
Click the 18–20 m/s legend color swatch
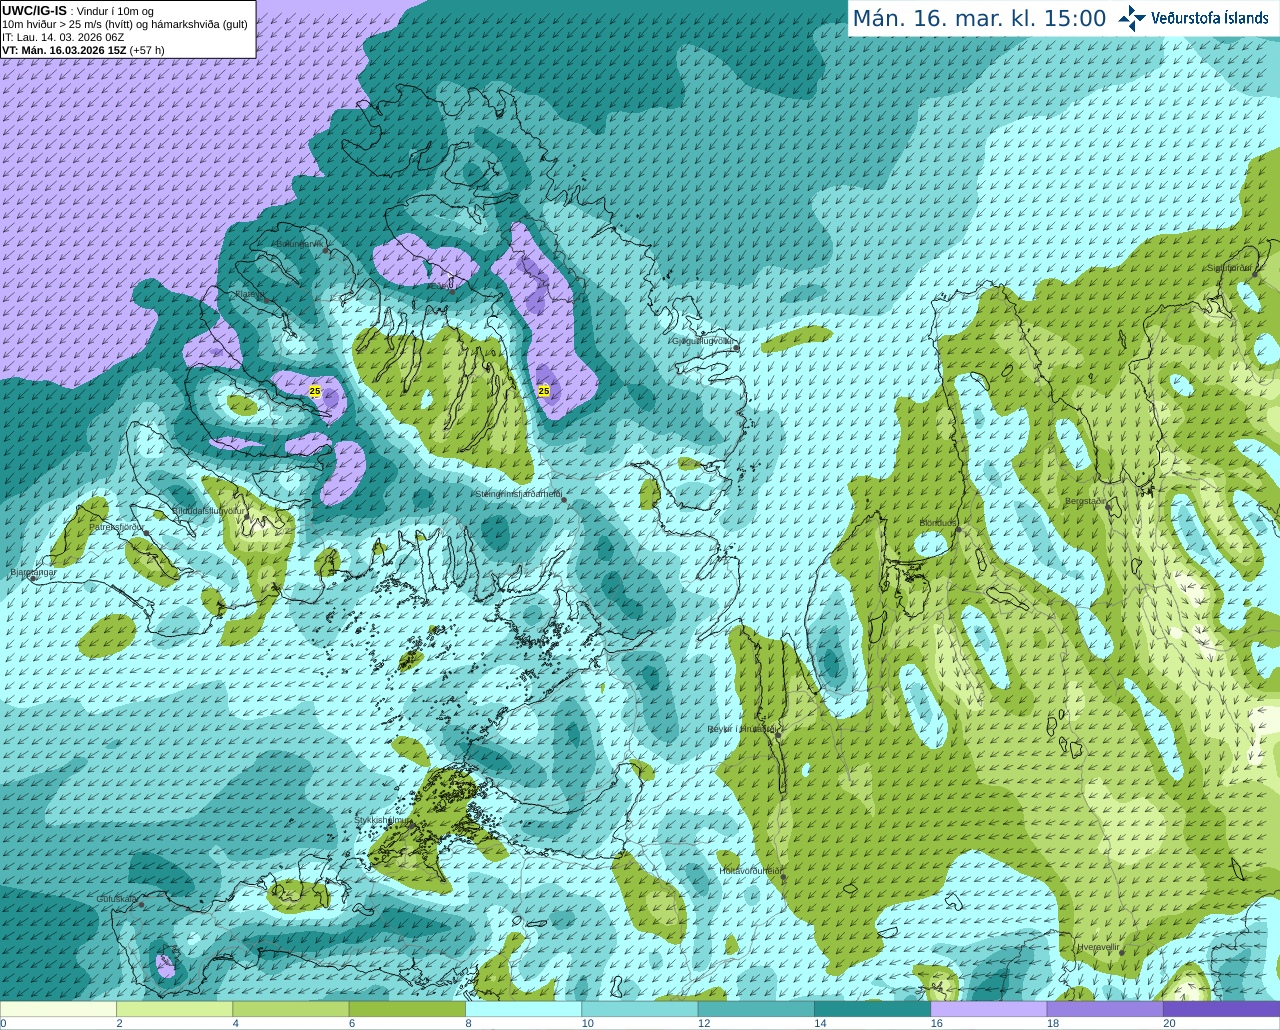click(x=1105, y=1009)
